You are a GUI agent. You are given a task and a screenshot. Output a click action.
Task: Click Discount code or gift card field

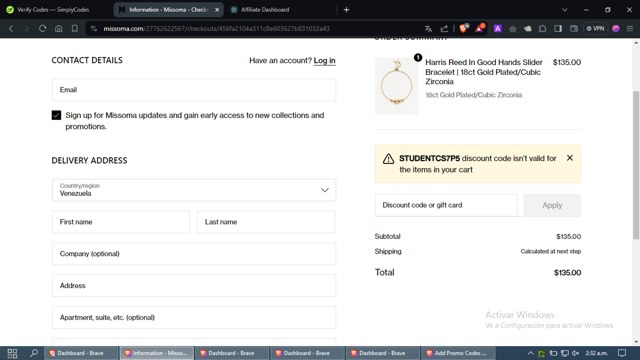pyautogui.click(x=446, y=205)
